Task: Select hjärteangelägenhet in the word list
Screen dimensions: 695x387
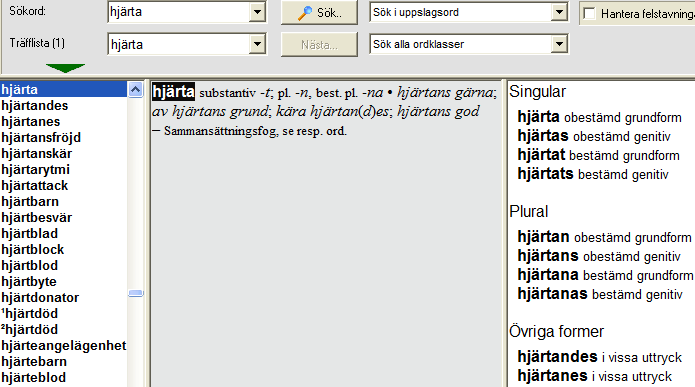Action: point(63,345)
